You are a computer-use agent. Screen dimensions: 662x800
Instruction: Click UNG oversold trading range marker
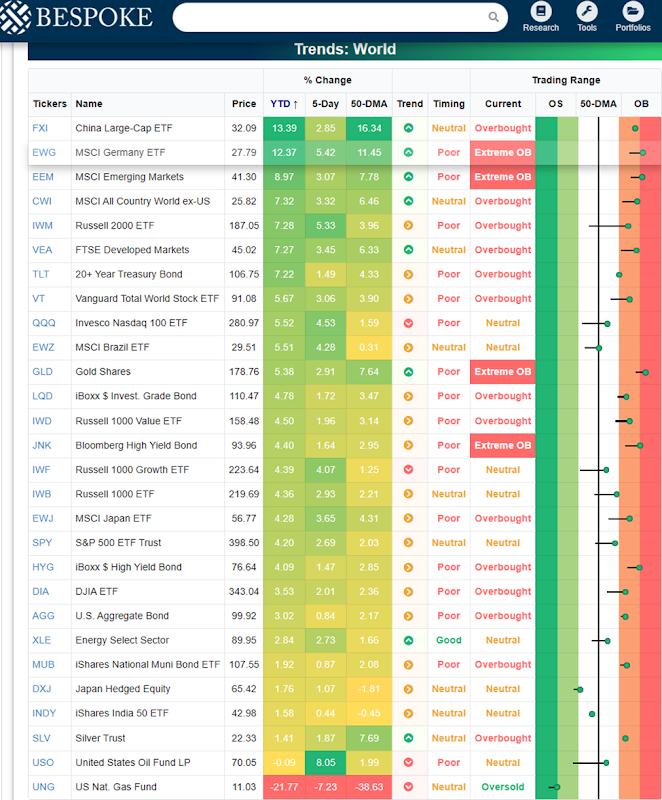(557, 787)
